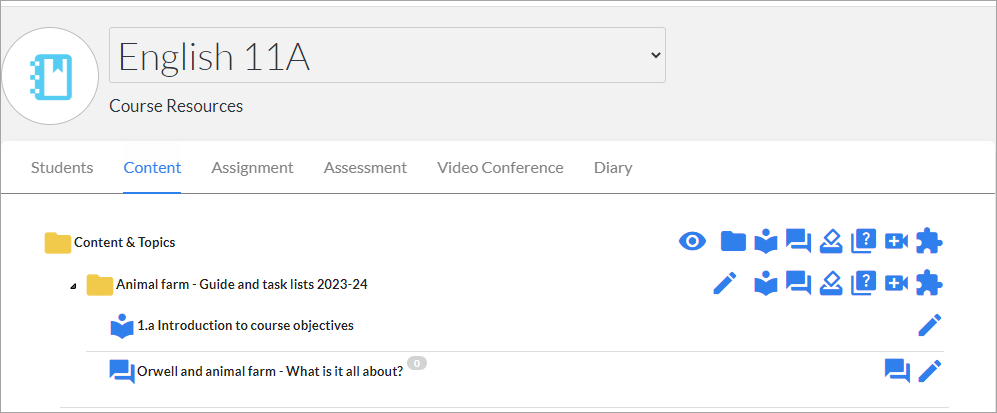The image size is (997, 413).
Task: Edit the Animal farm folder with pencil icon
Action: coord(725,283)
